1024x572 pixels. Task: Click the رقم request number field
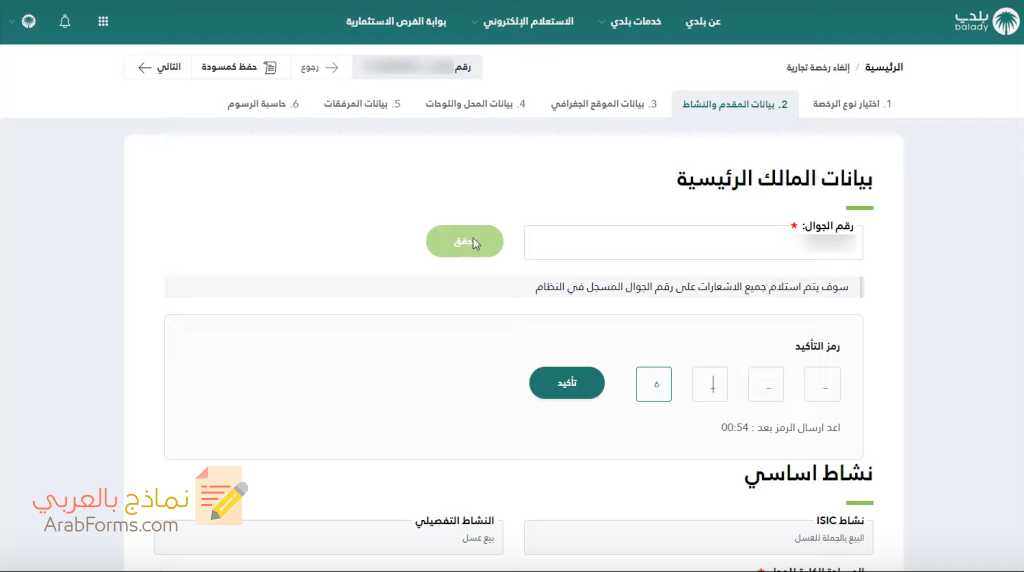[x=417, y=67]
